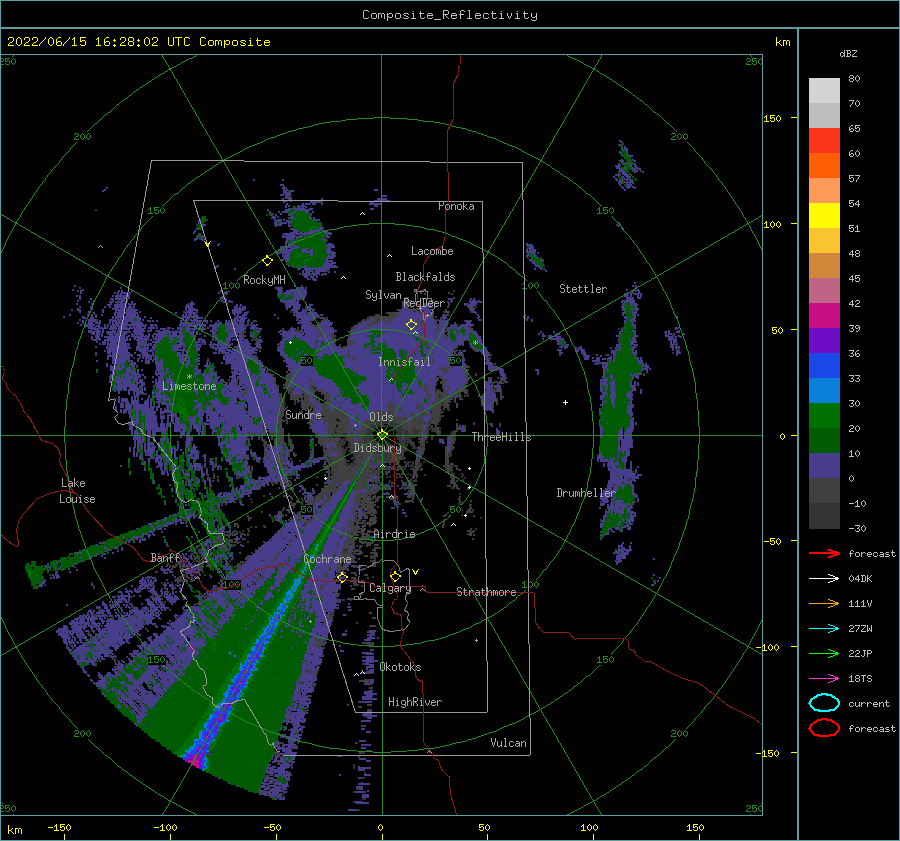Image resolution: width=900 pixels, height=841 pixels.
Task: Click the Sylvan label on map
Action: pos(383,295)
